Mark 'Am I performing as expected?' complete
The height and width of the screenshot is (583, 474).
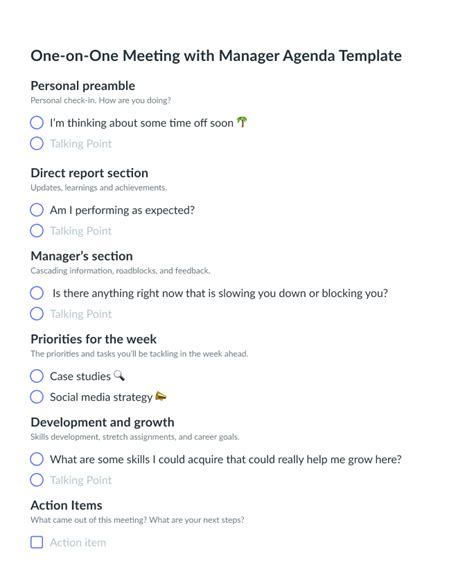coord(36,210)
